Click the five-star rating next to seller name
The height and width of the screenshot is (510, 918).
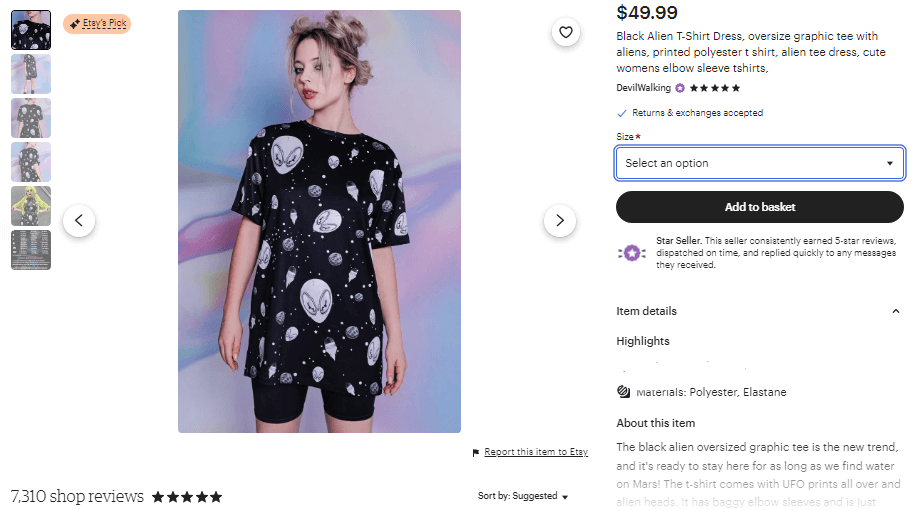[715, 88]
